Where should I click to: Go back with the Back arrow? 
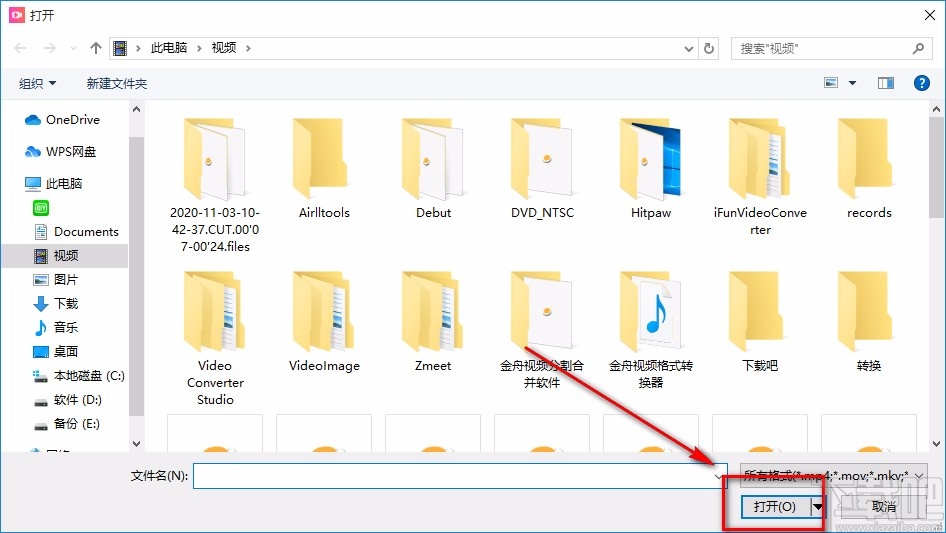coord(21,48)
